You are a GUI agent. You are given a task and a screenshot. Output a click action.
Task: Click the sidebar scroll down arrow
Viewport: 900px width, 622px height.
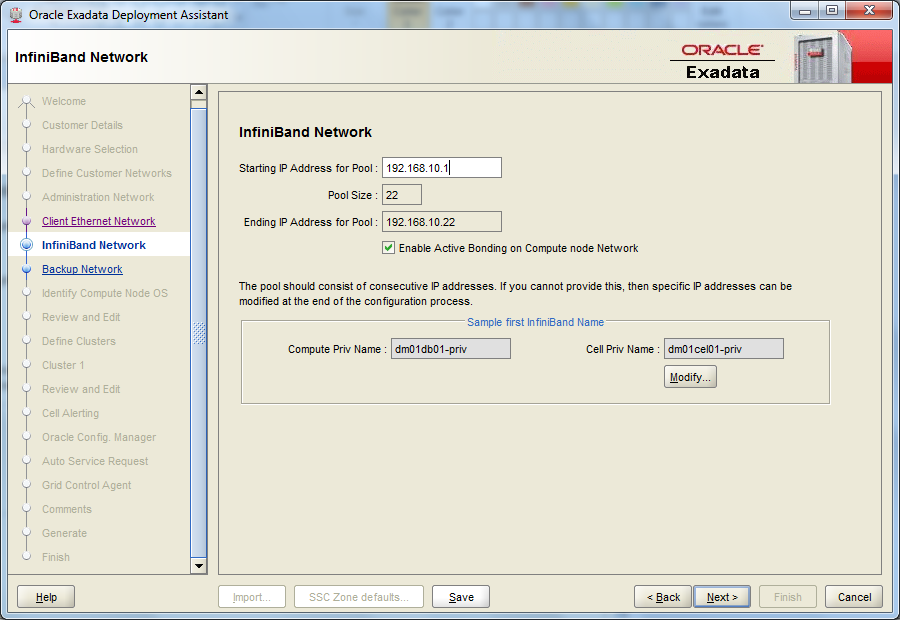(199, 566)
